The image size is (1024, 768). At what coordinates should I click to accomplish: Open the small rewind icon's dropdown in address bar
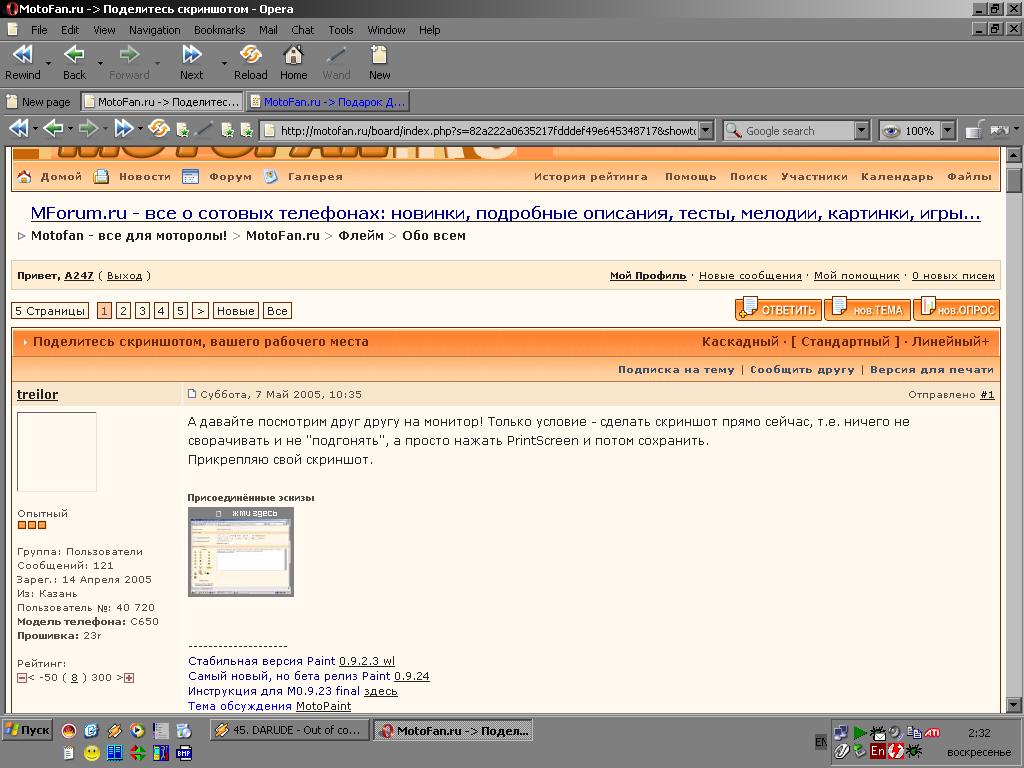pos(35,129)
